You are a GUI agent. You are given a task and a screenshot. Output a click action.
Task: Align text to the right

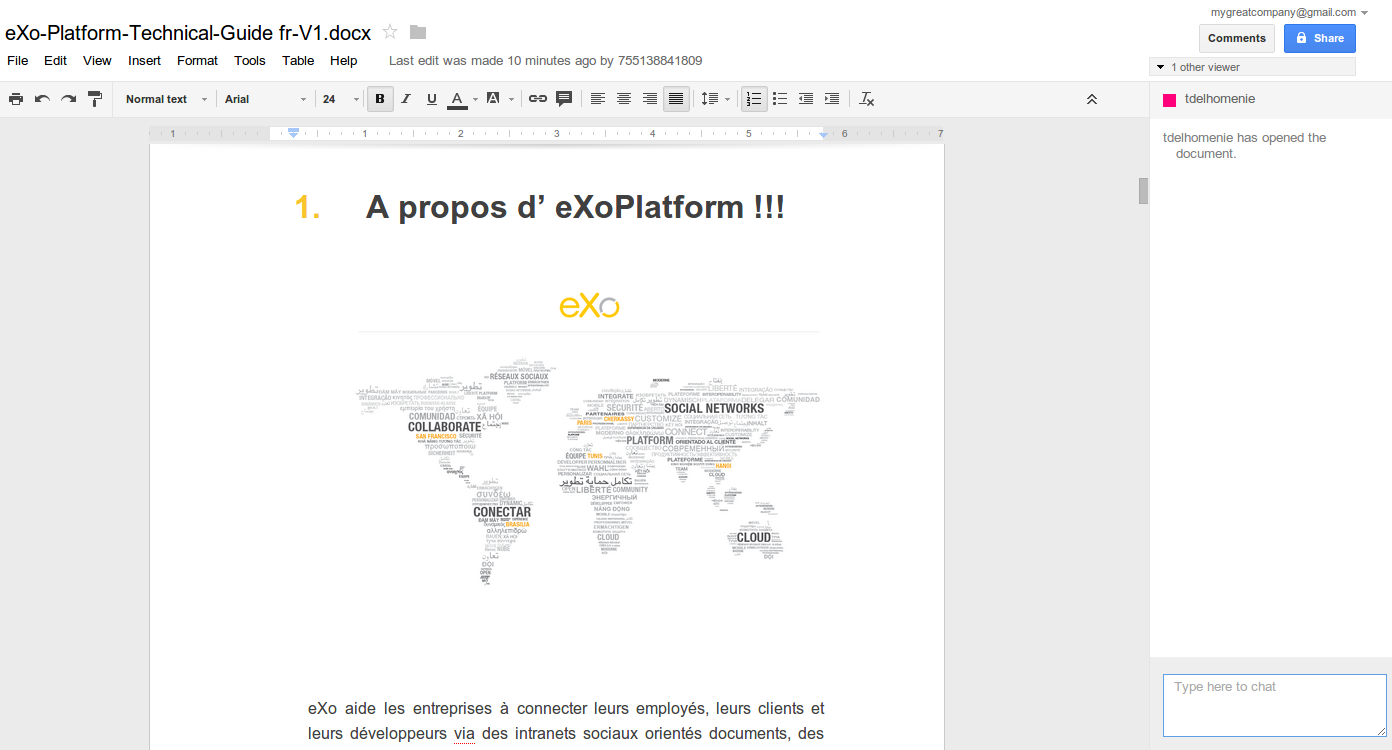click(650, 99)
